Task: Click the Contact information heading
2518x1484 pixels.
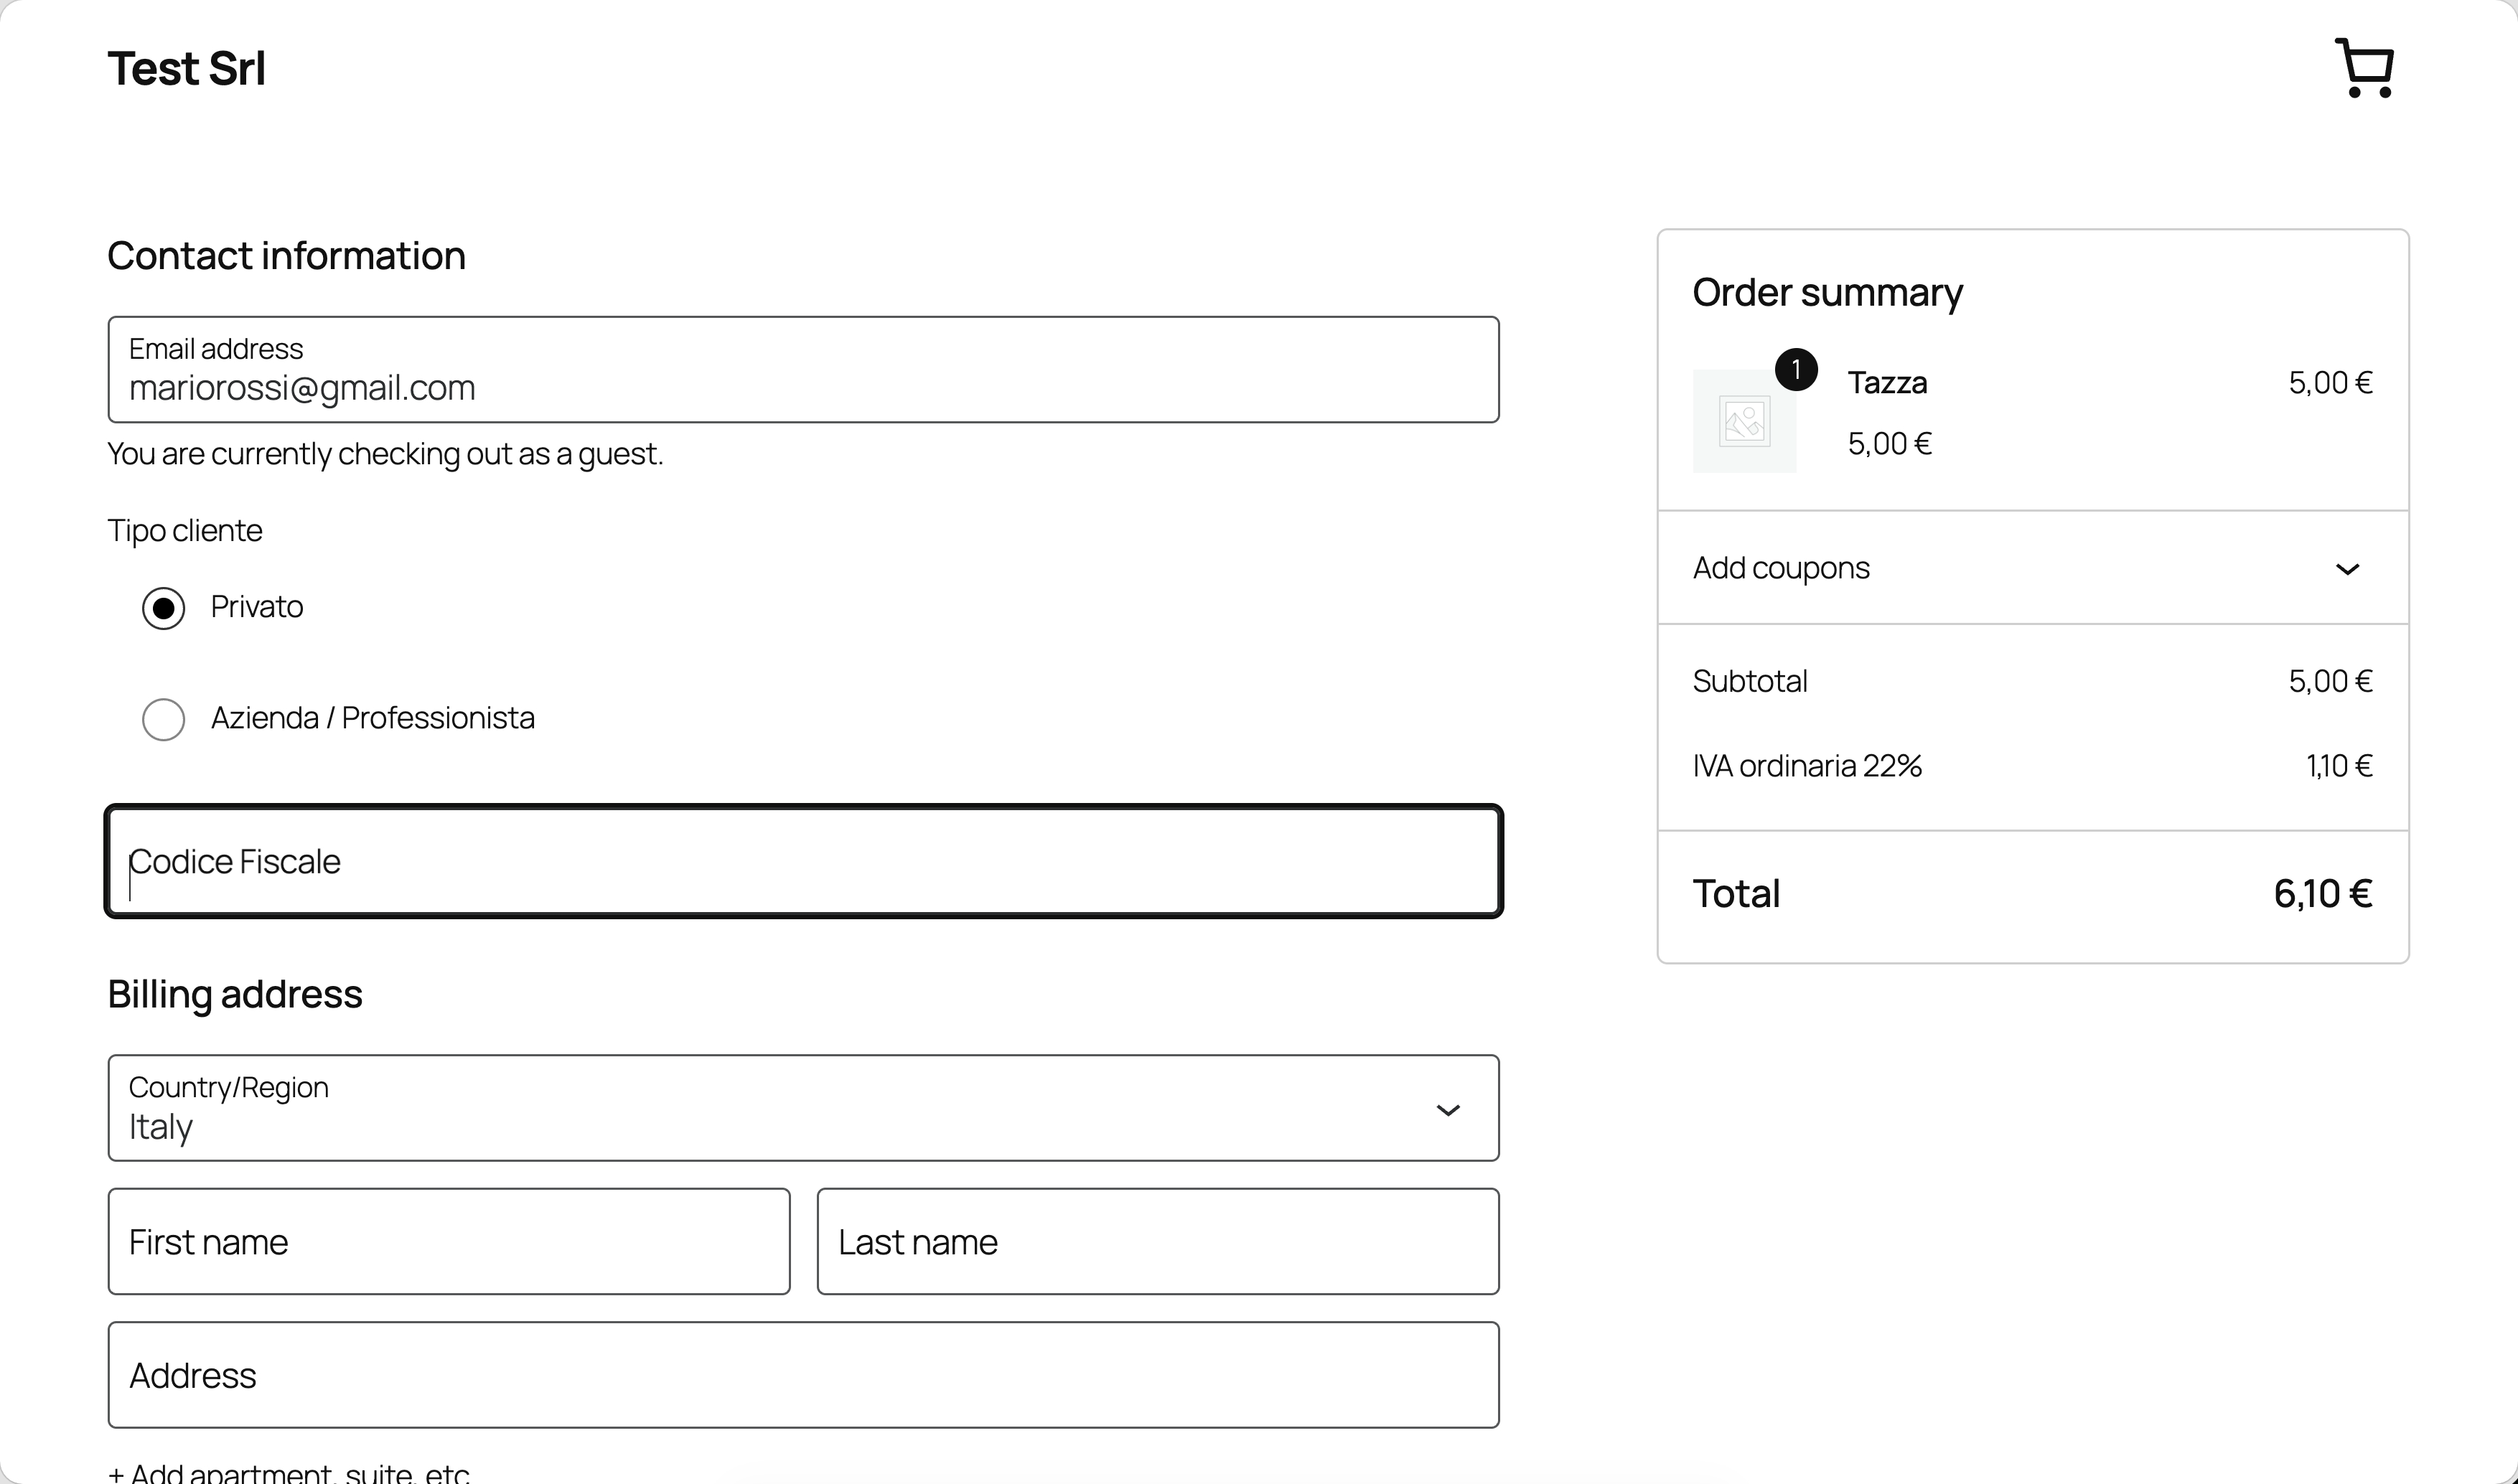Action: pos(286,256)
